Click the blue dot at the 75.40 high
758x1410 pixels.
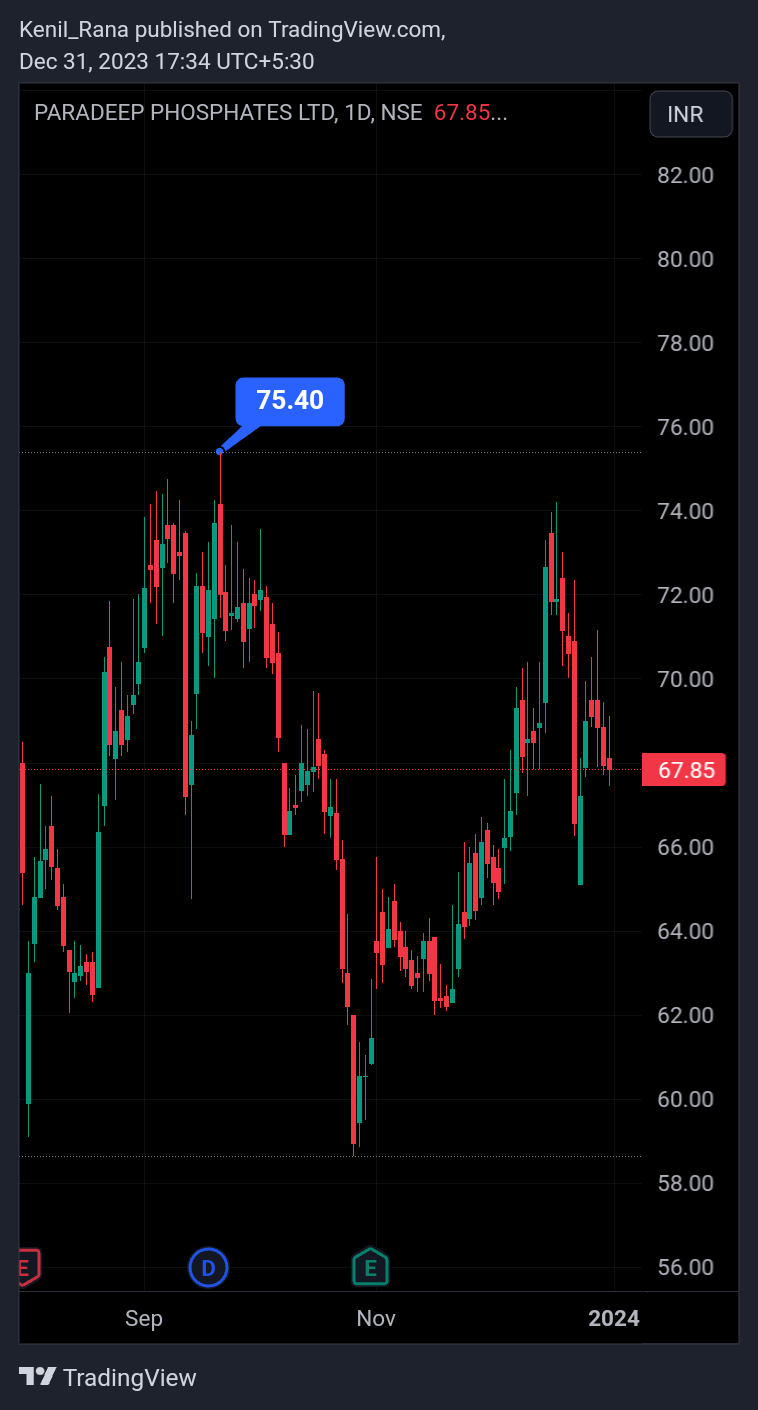[x=220, y=452]
